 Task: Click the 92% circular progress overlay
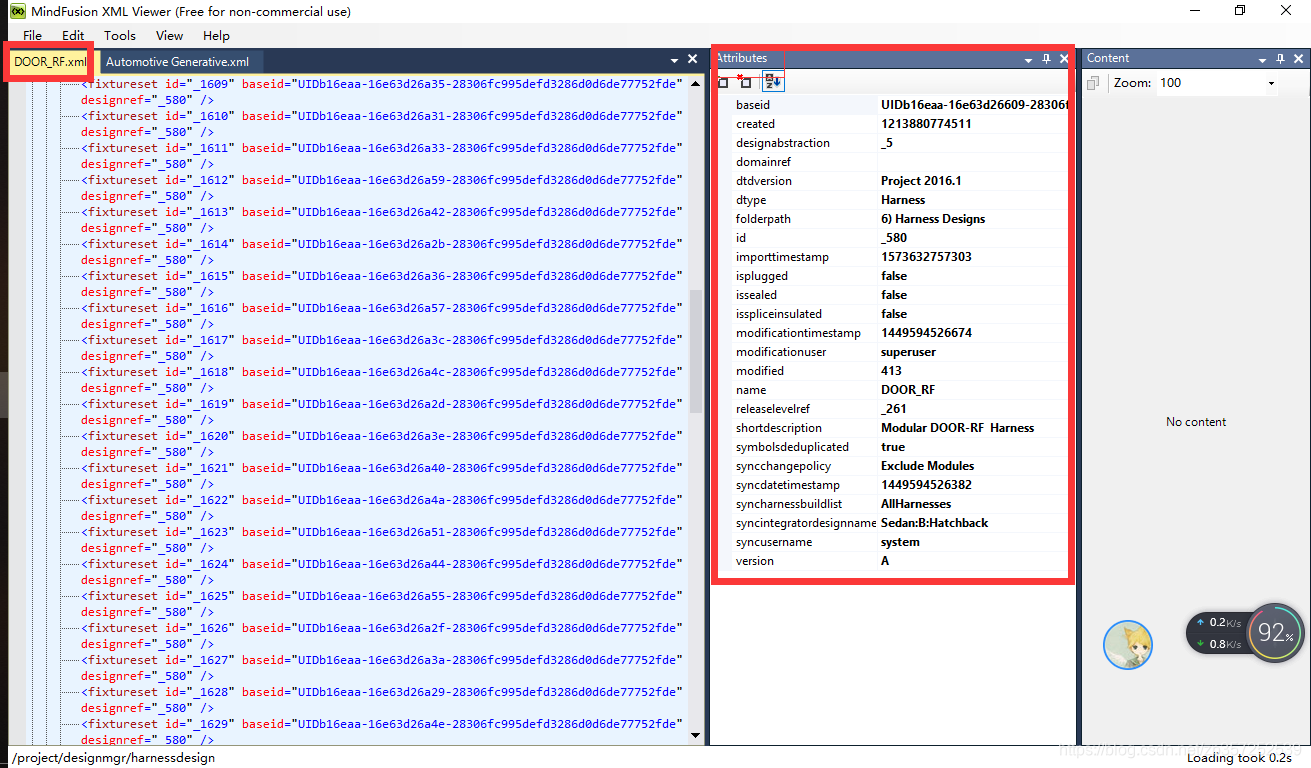click(x=1274, y=633)
